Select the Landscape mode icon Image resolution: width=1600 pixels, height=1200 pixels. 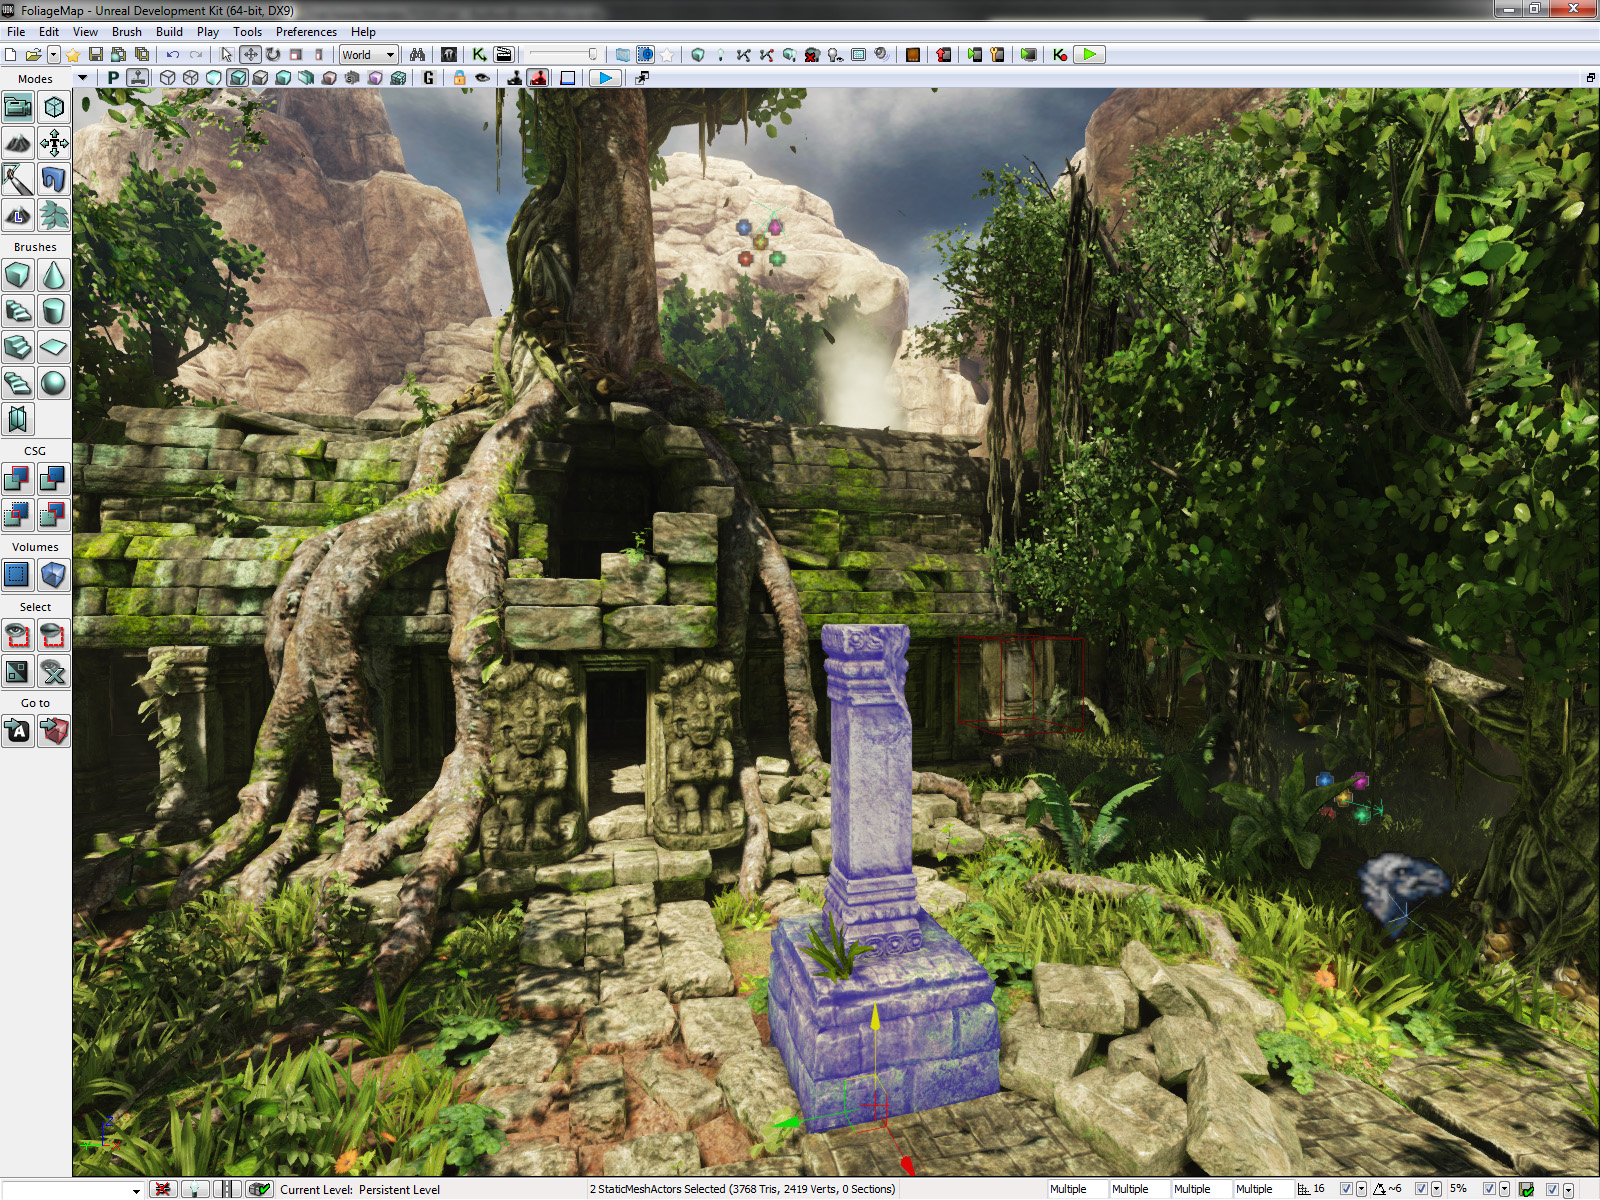coord(18,215)
